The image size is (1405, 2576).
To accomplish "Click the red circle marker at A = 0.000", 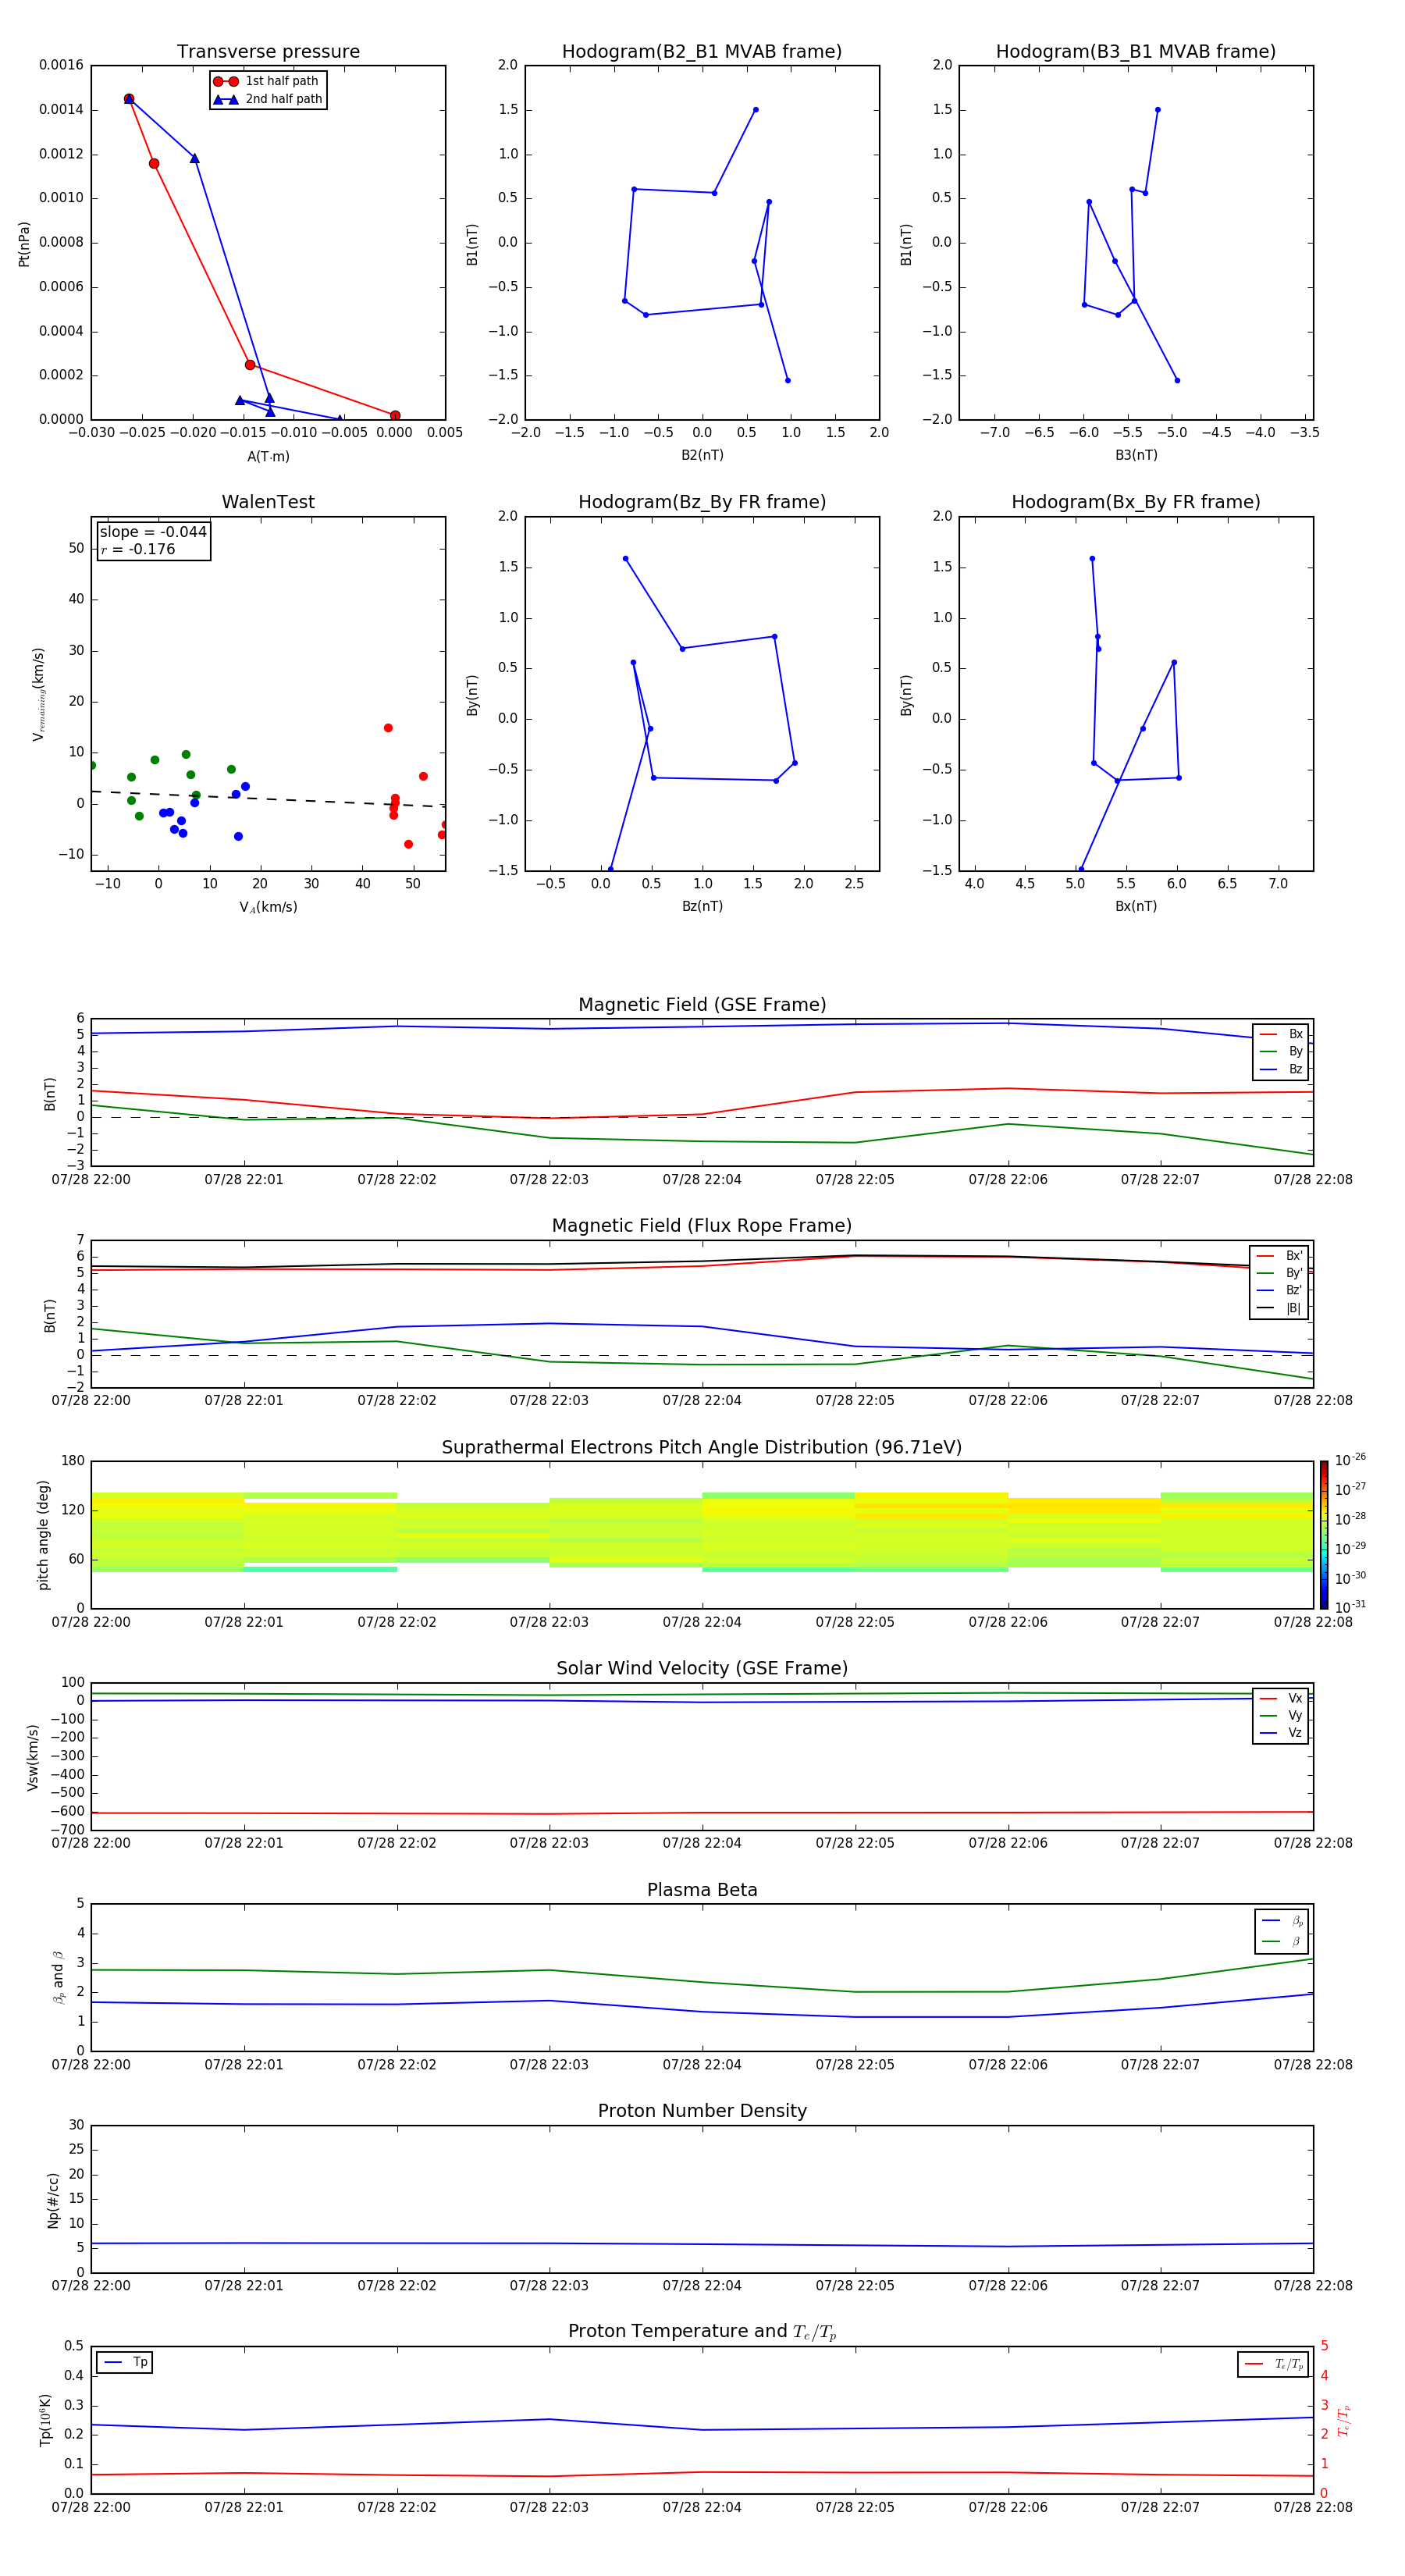I will (395, 416).
